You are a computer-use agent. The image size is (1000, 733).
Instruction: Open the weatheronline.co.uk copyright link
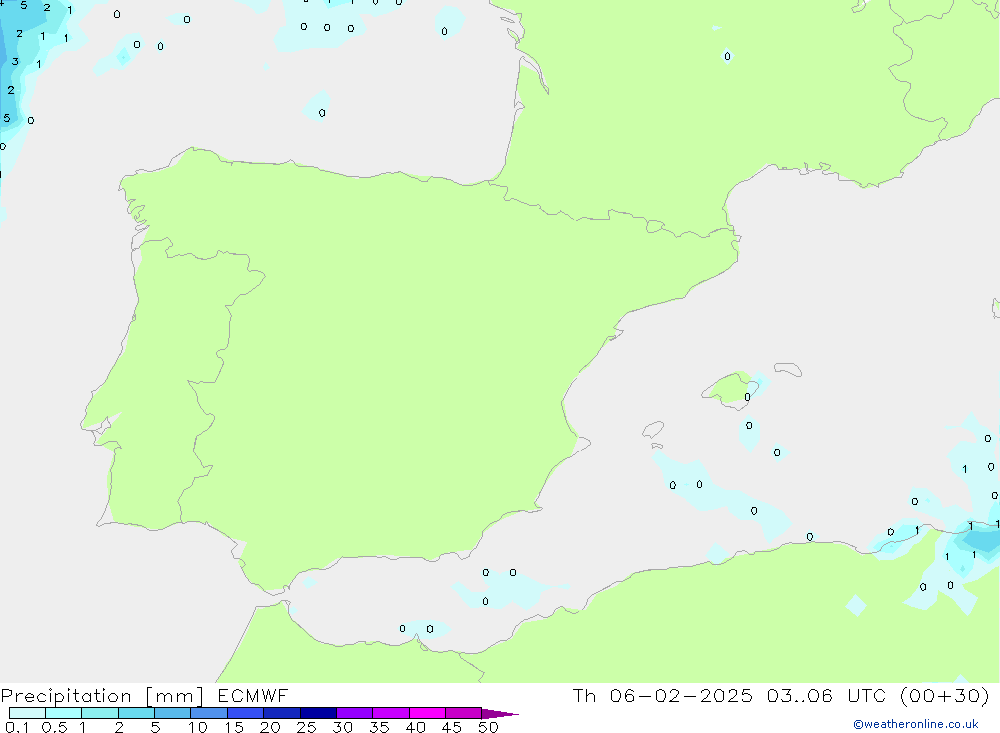pyautogui.click(x=915, y=724)
